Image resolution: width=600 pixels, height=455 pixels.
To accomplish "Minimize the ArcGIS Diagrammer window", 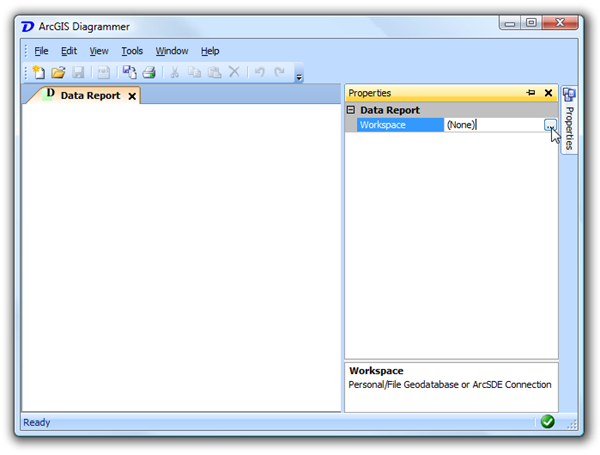I will (x=510, y=23).
